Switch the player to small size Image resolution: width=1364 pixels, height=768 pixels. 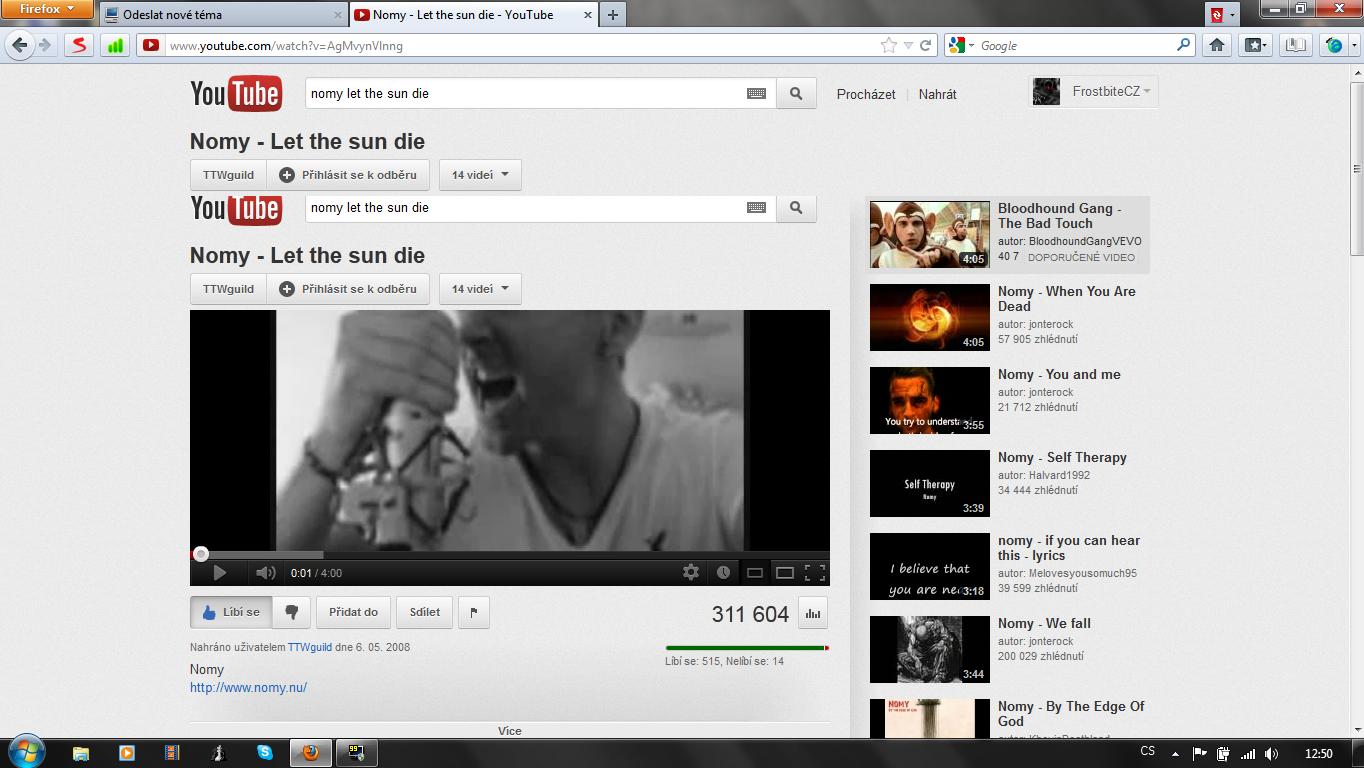click(755, 573)
